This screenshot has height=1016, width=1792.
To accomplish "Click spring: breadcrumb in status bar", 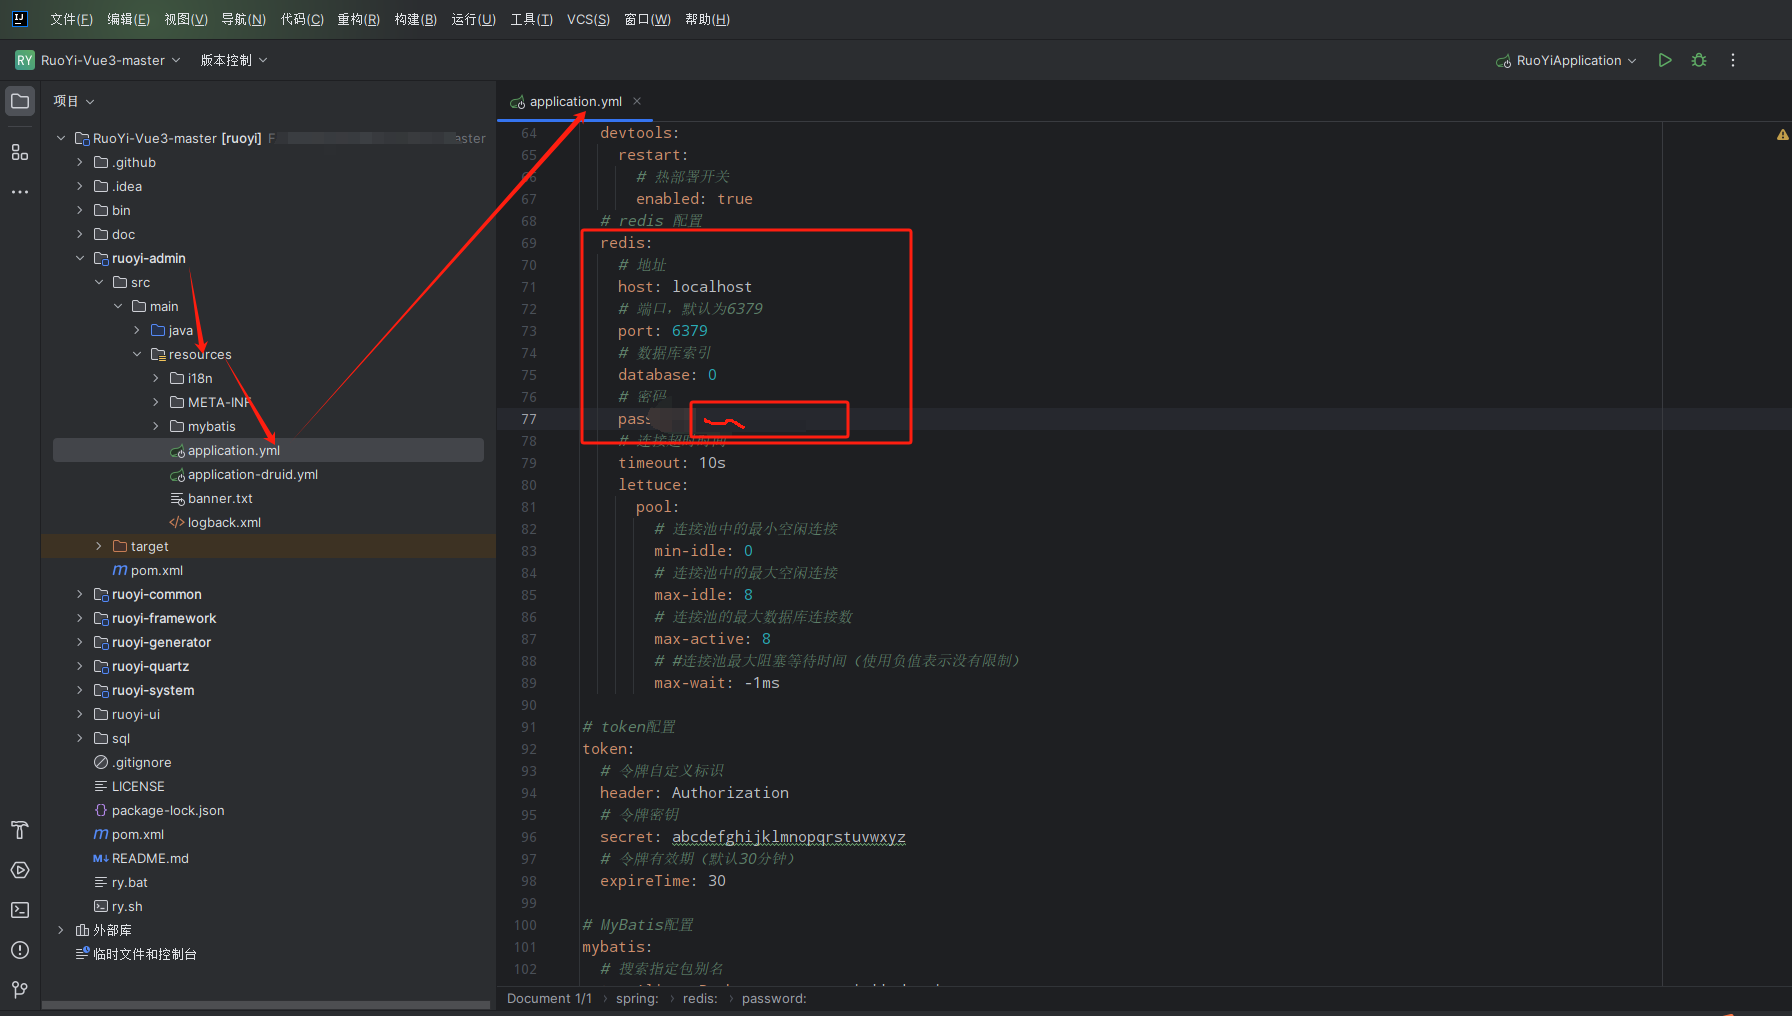I will [x=637, y=998].
